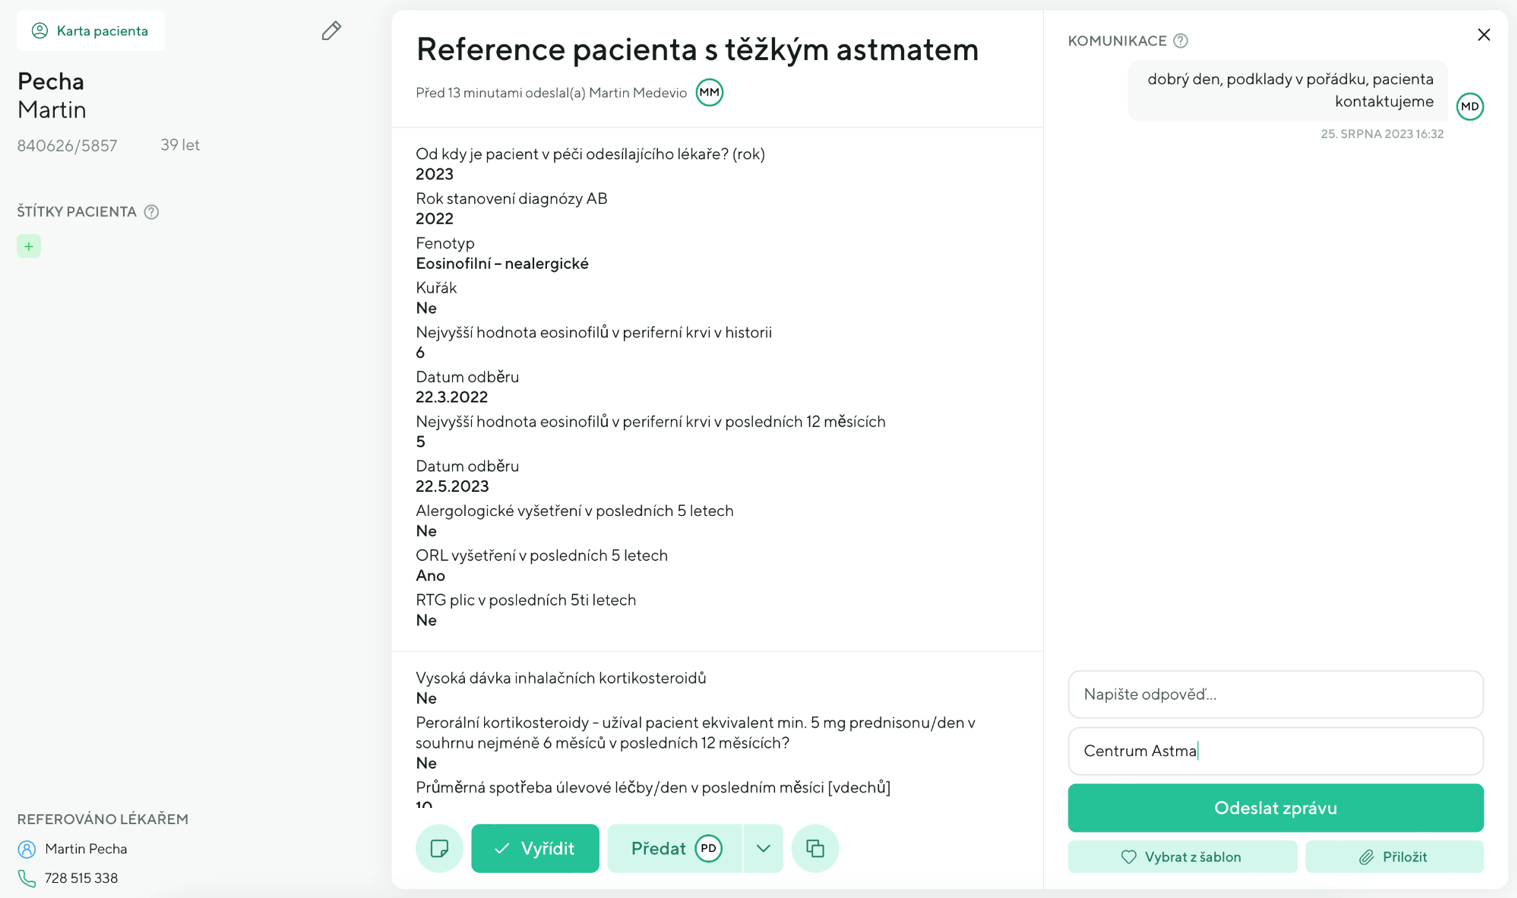The image size is (1517, 898).
Task: Open patient card via Karta pacienta icon
Action: 38,31
